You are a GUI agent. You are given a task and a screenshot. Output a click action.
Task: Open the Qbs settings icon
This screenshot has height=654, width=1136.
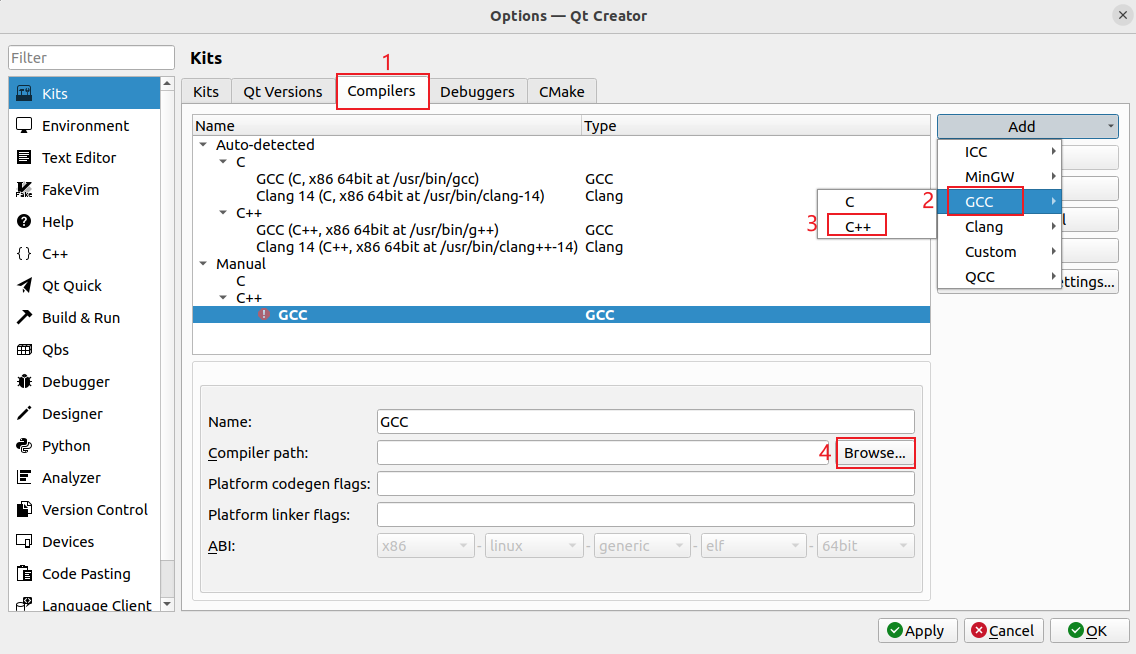24,350
